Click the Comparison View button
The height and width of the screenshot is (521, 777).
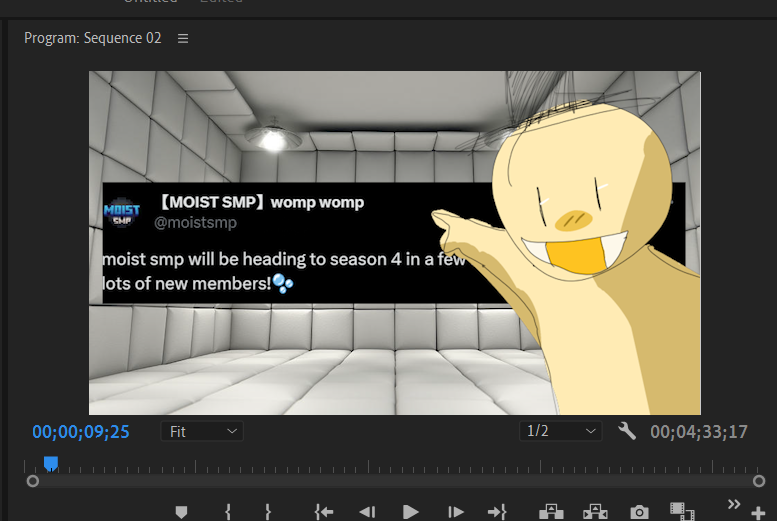click(x=682, y=511)
